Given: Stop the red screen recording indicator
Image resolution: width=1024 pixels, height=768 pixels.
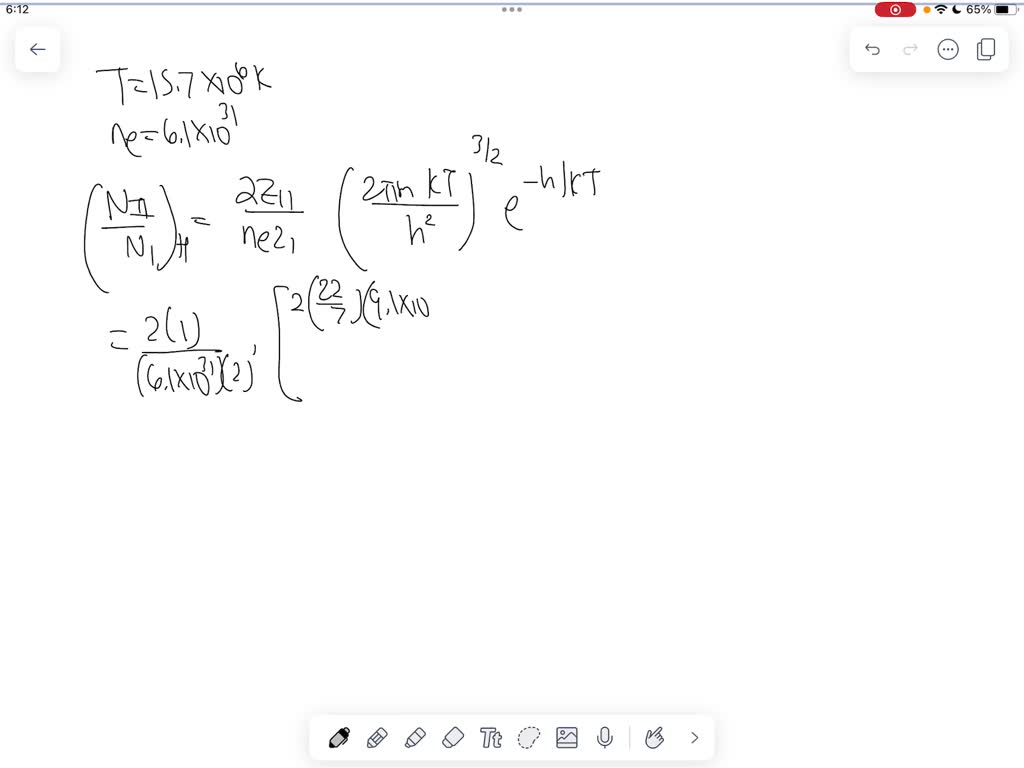Looking at the screenshot, I should [895, 9].
